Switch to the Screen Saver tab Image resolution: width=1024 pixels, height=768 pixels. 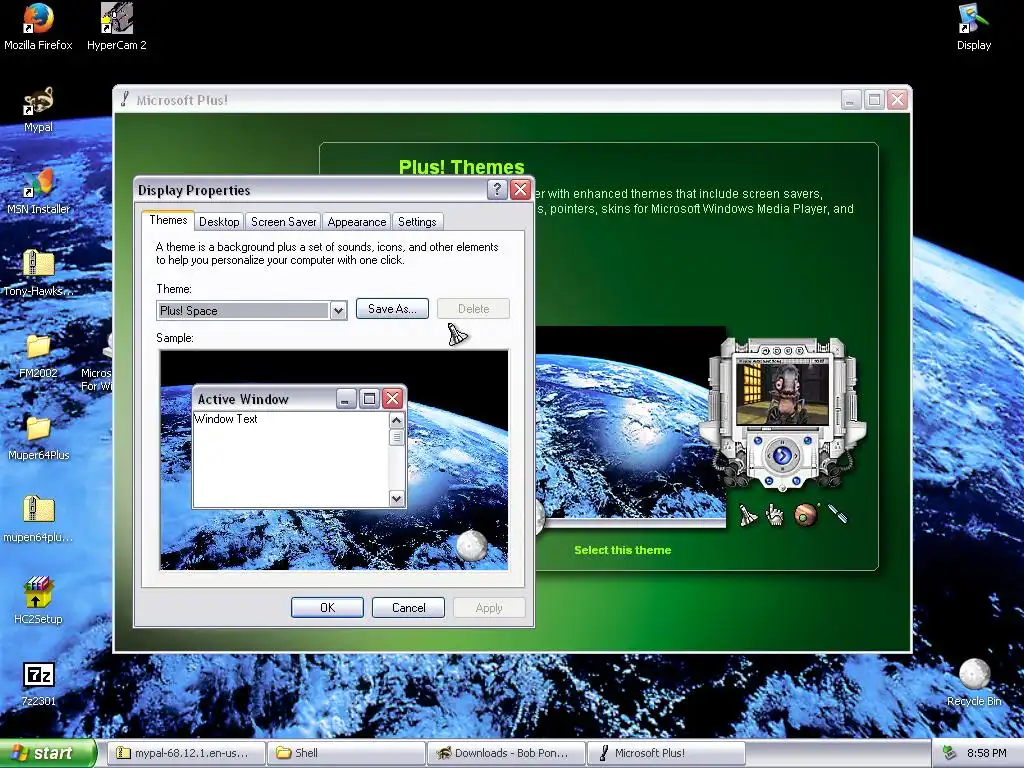[283, 222]
